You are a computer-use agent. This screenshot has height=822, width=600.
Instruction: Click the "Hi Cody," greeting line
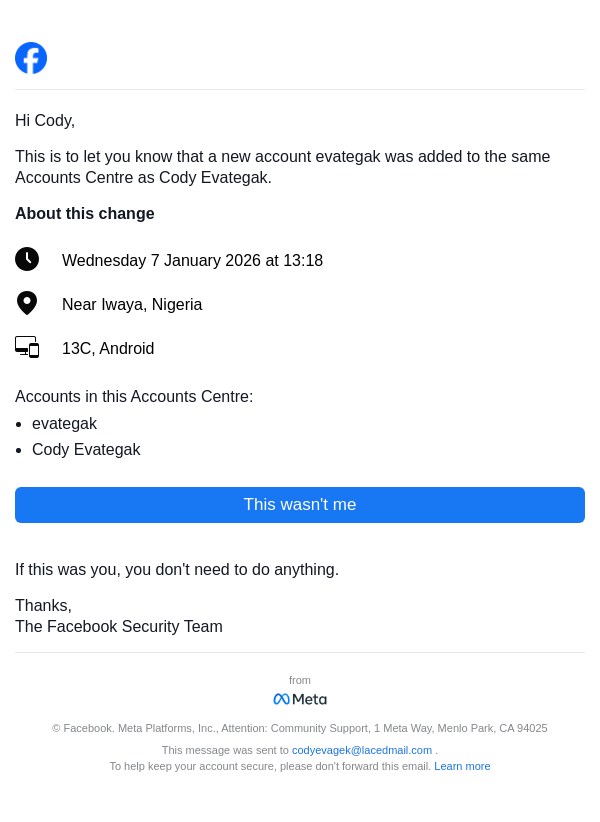click(x=45, y=120)
